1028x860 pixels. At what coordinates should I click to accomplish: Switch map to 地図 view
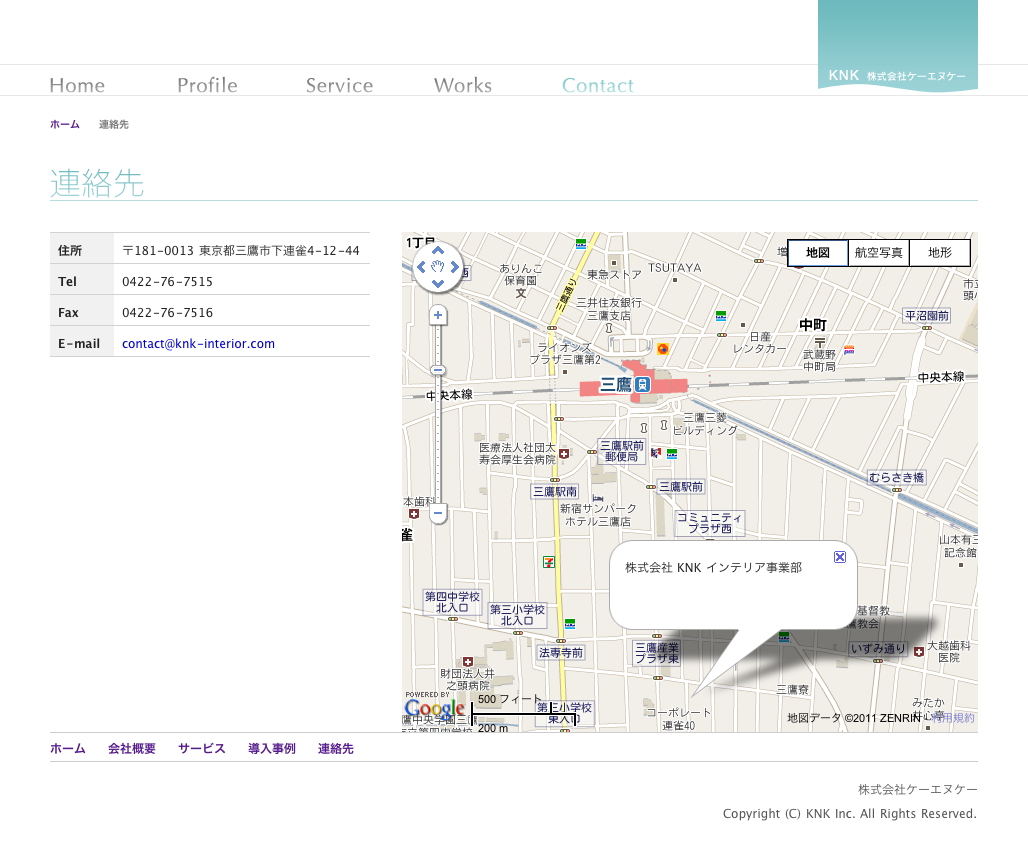pyautogui.click(x=818, y=253)
